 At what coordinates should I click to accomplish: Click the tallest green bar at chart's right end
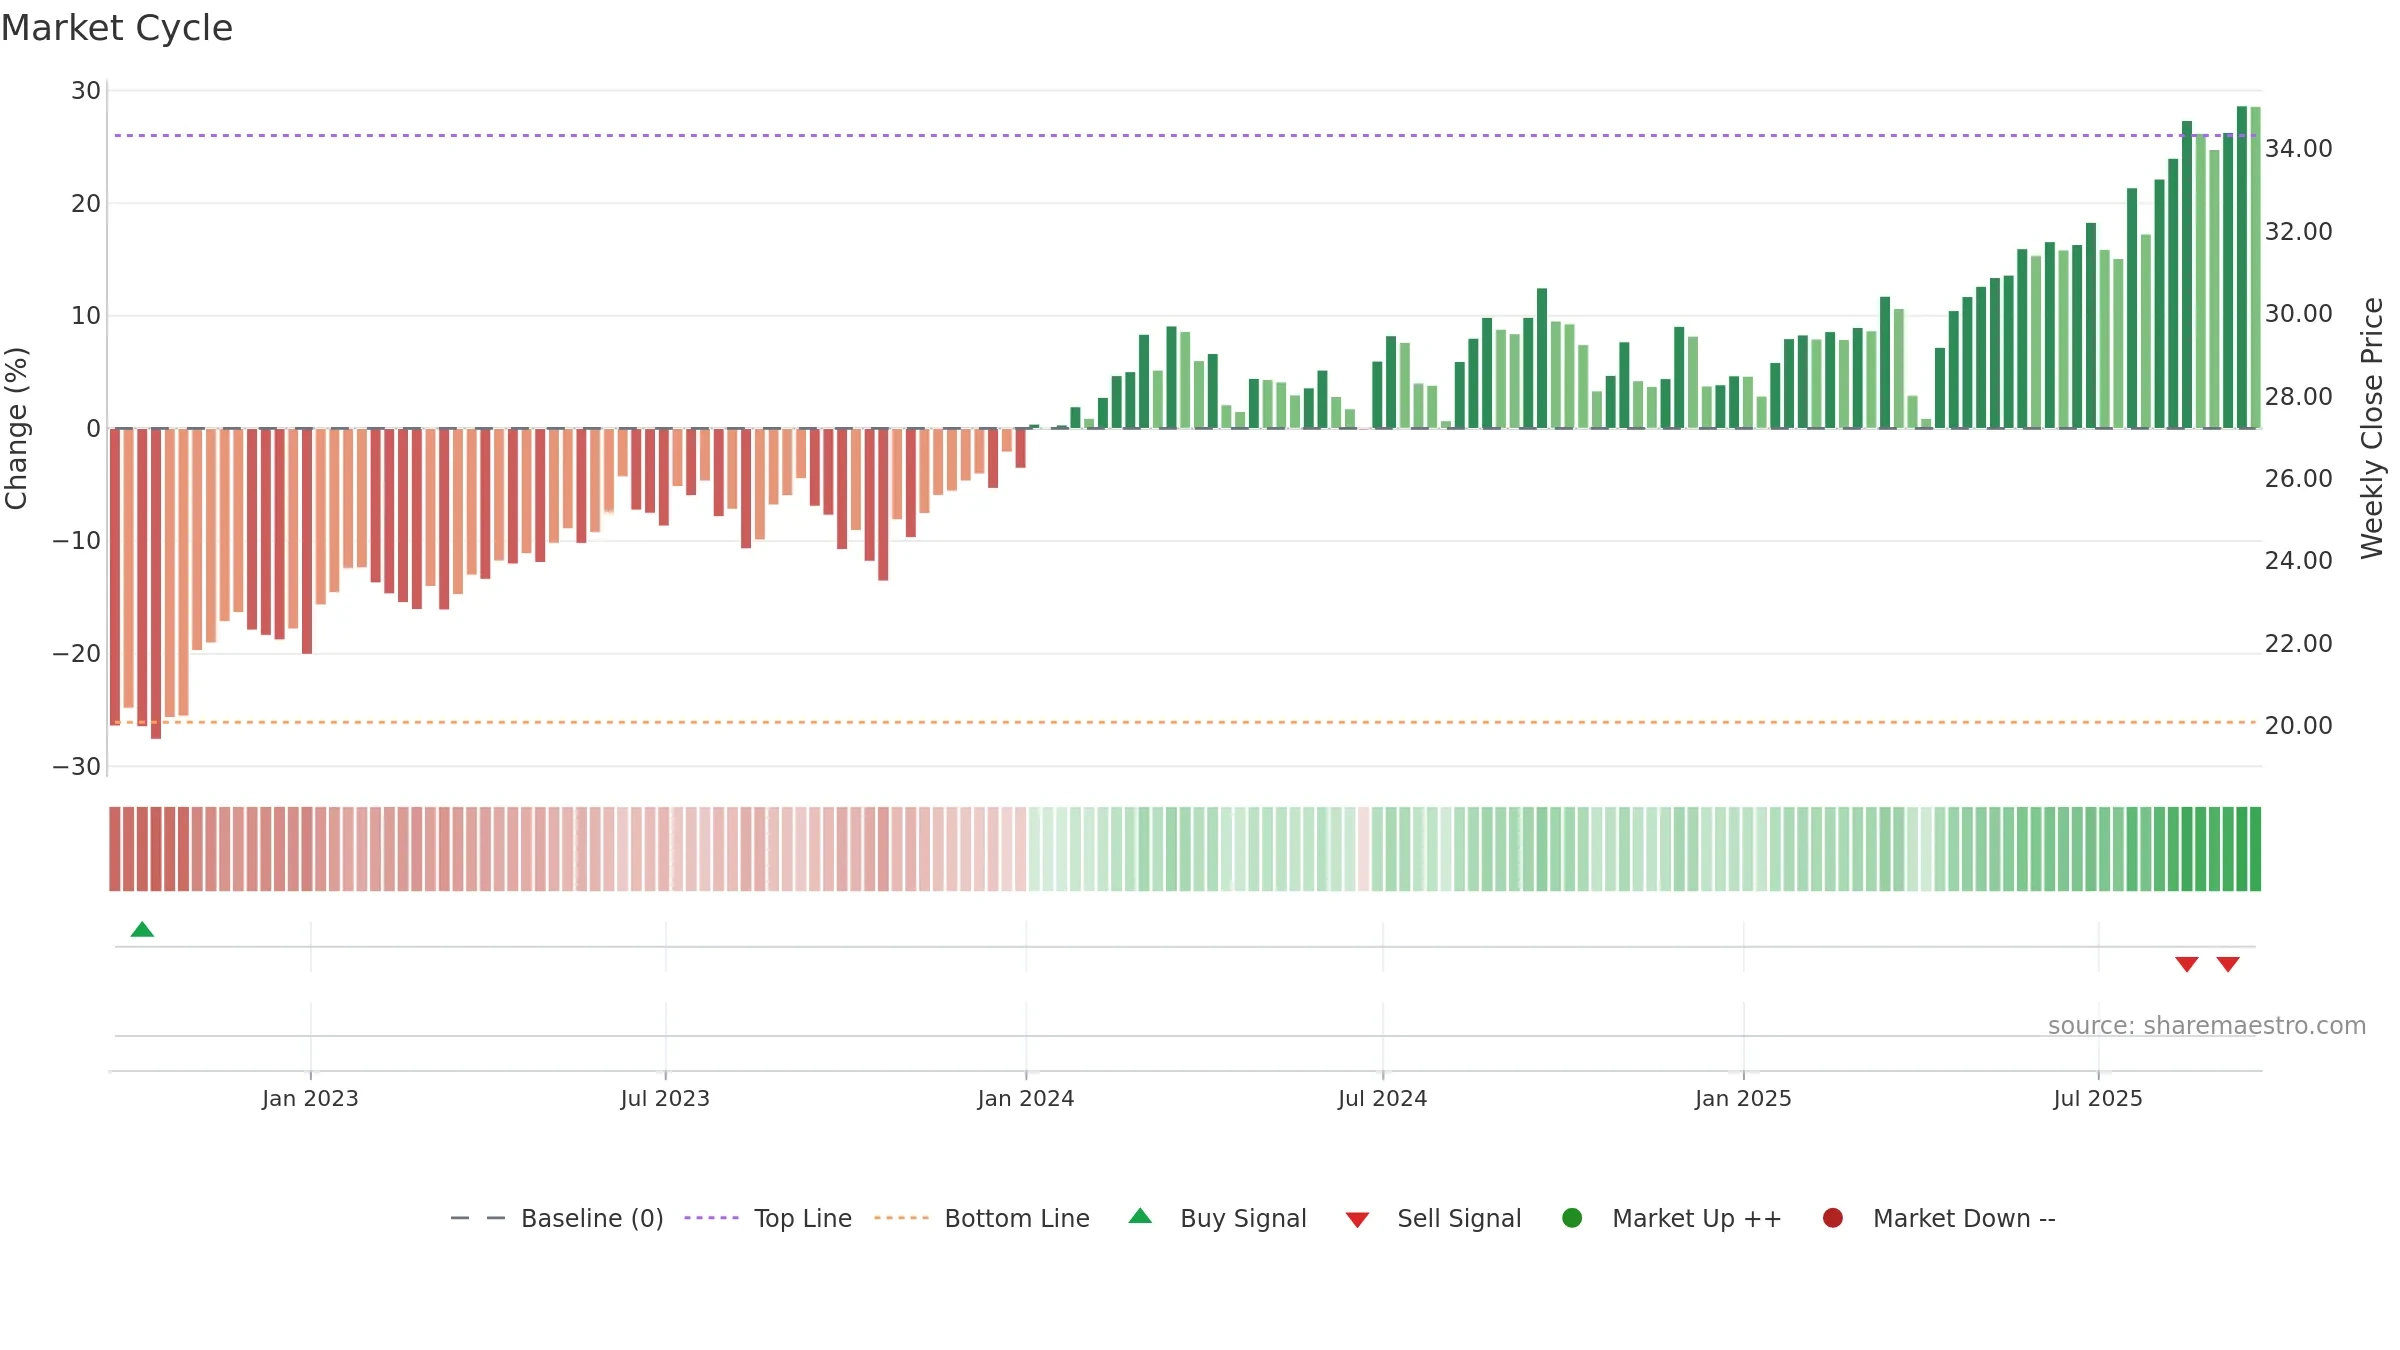pos(2242,267)
